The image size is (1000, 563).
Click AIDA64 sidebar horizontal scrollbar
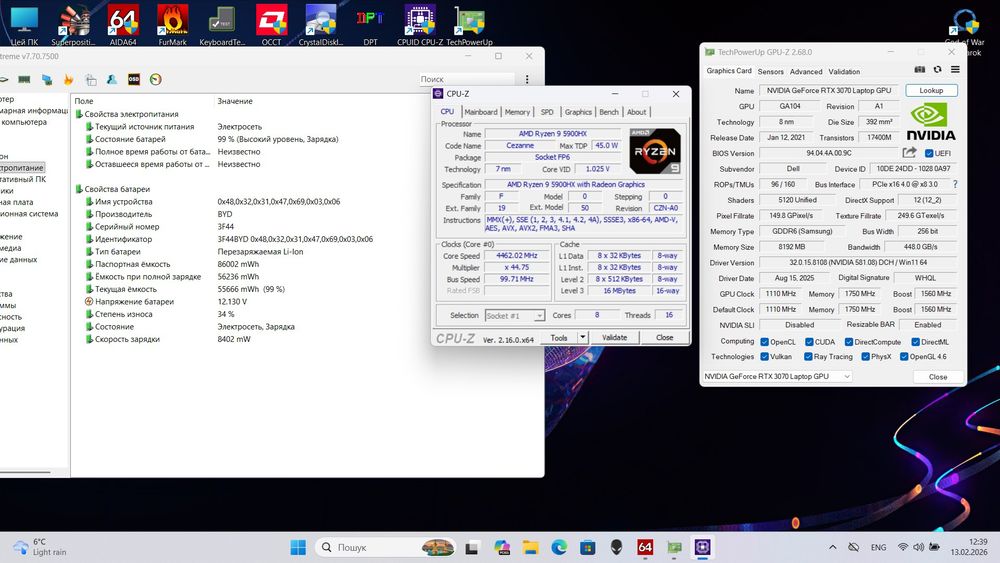pyautogui.click(x=26, y=472)
